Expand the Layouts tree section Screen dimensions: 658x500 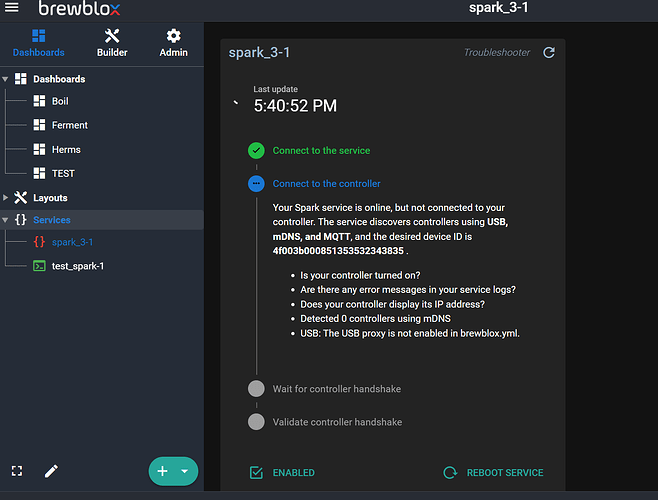tap(6, 198)
